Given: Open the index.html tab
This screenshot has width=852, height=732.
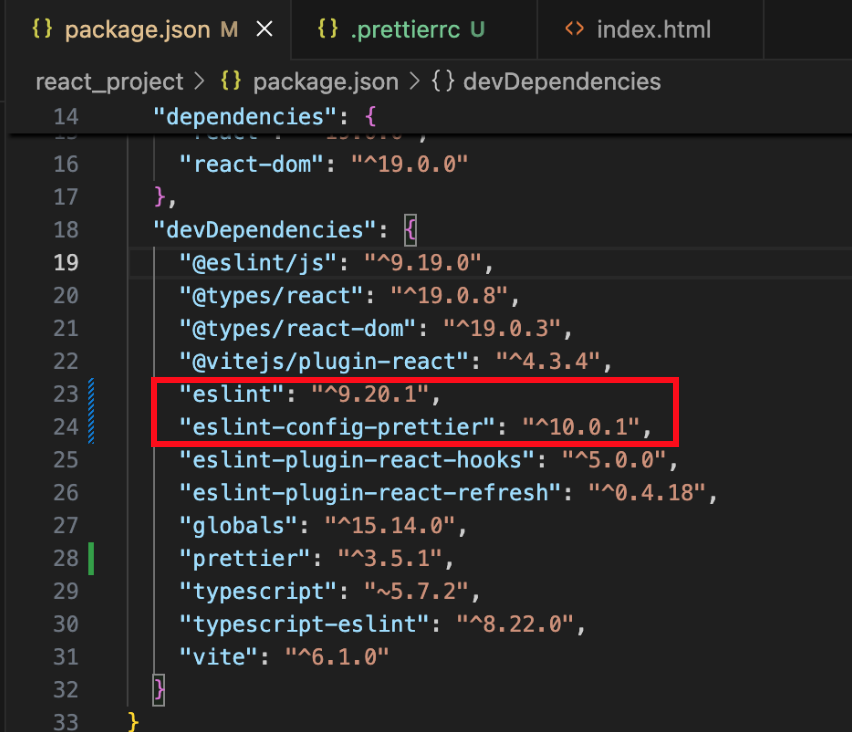Looking at the screenshot, I should point(650,29).
